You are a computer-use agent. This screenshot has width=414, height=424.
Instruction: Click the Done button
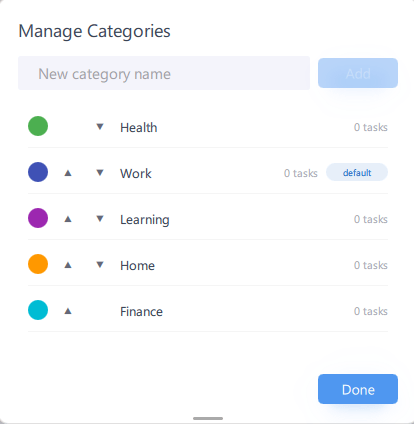358,389
